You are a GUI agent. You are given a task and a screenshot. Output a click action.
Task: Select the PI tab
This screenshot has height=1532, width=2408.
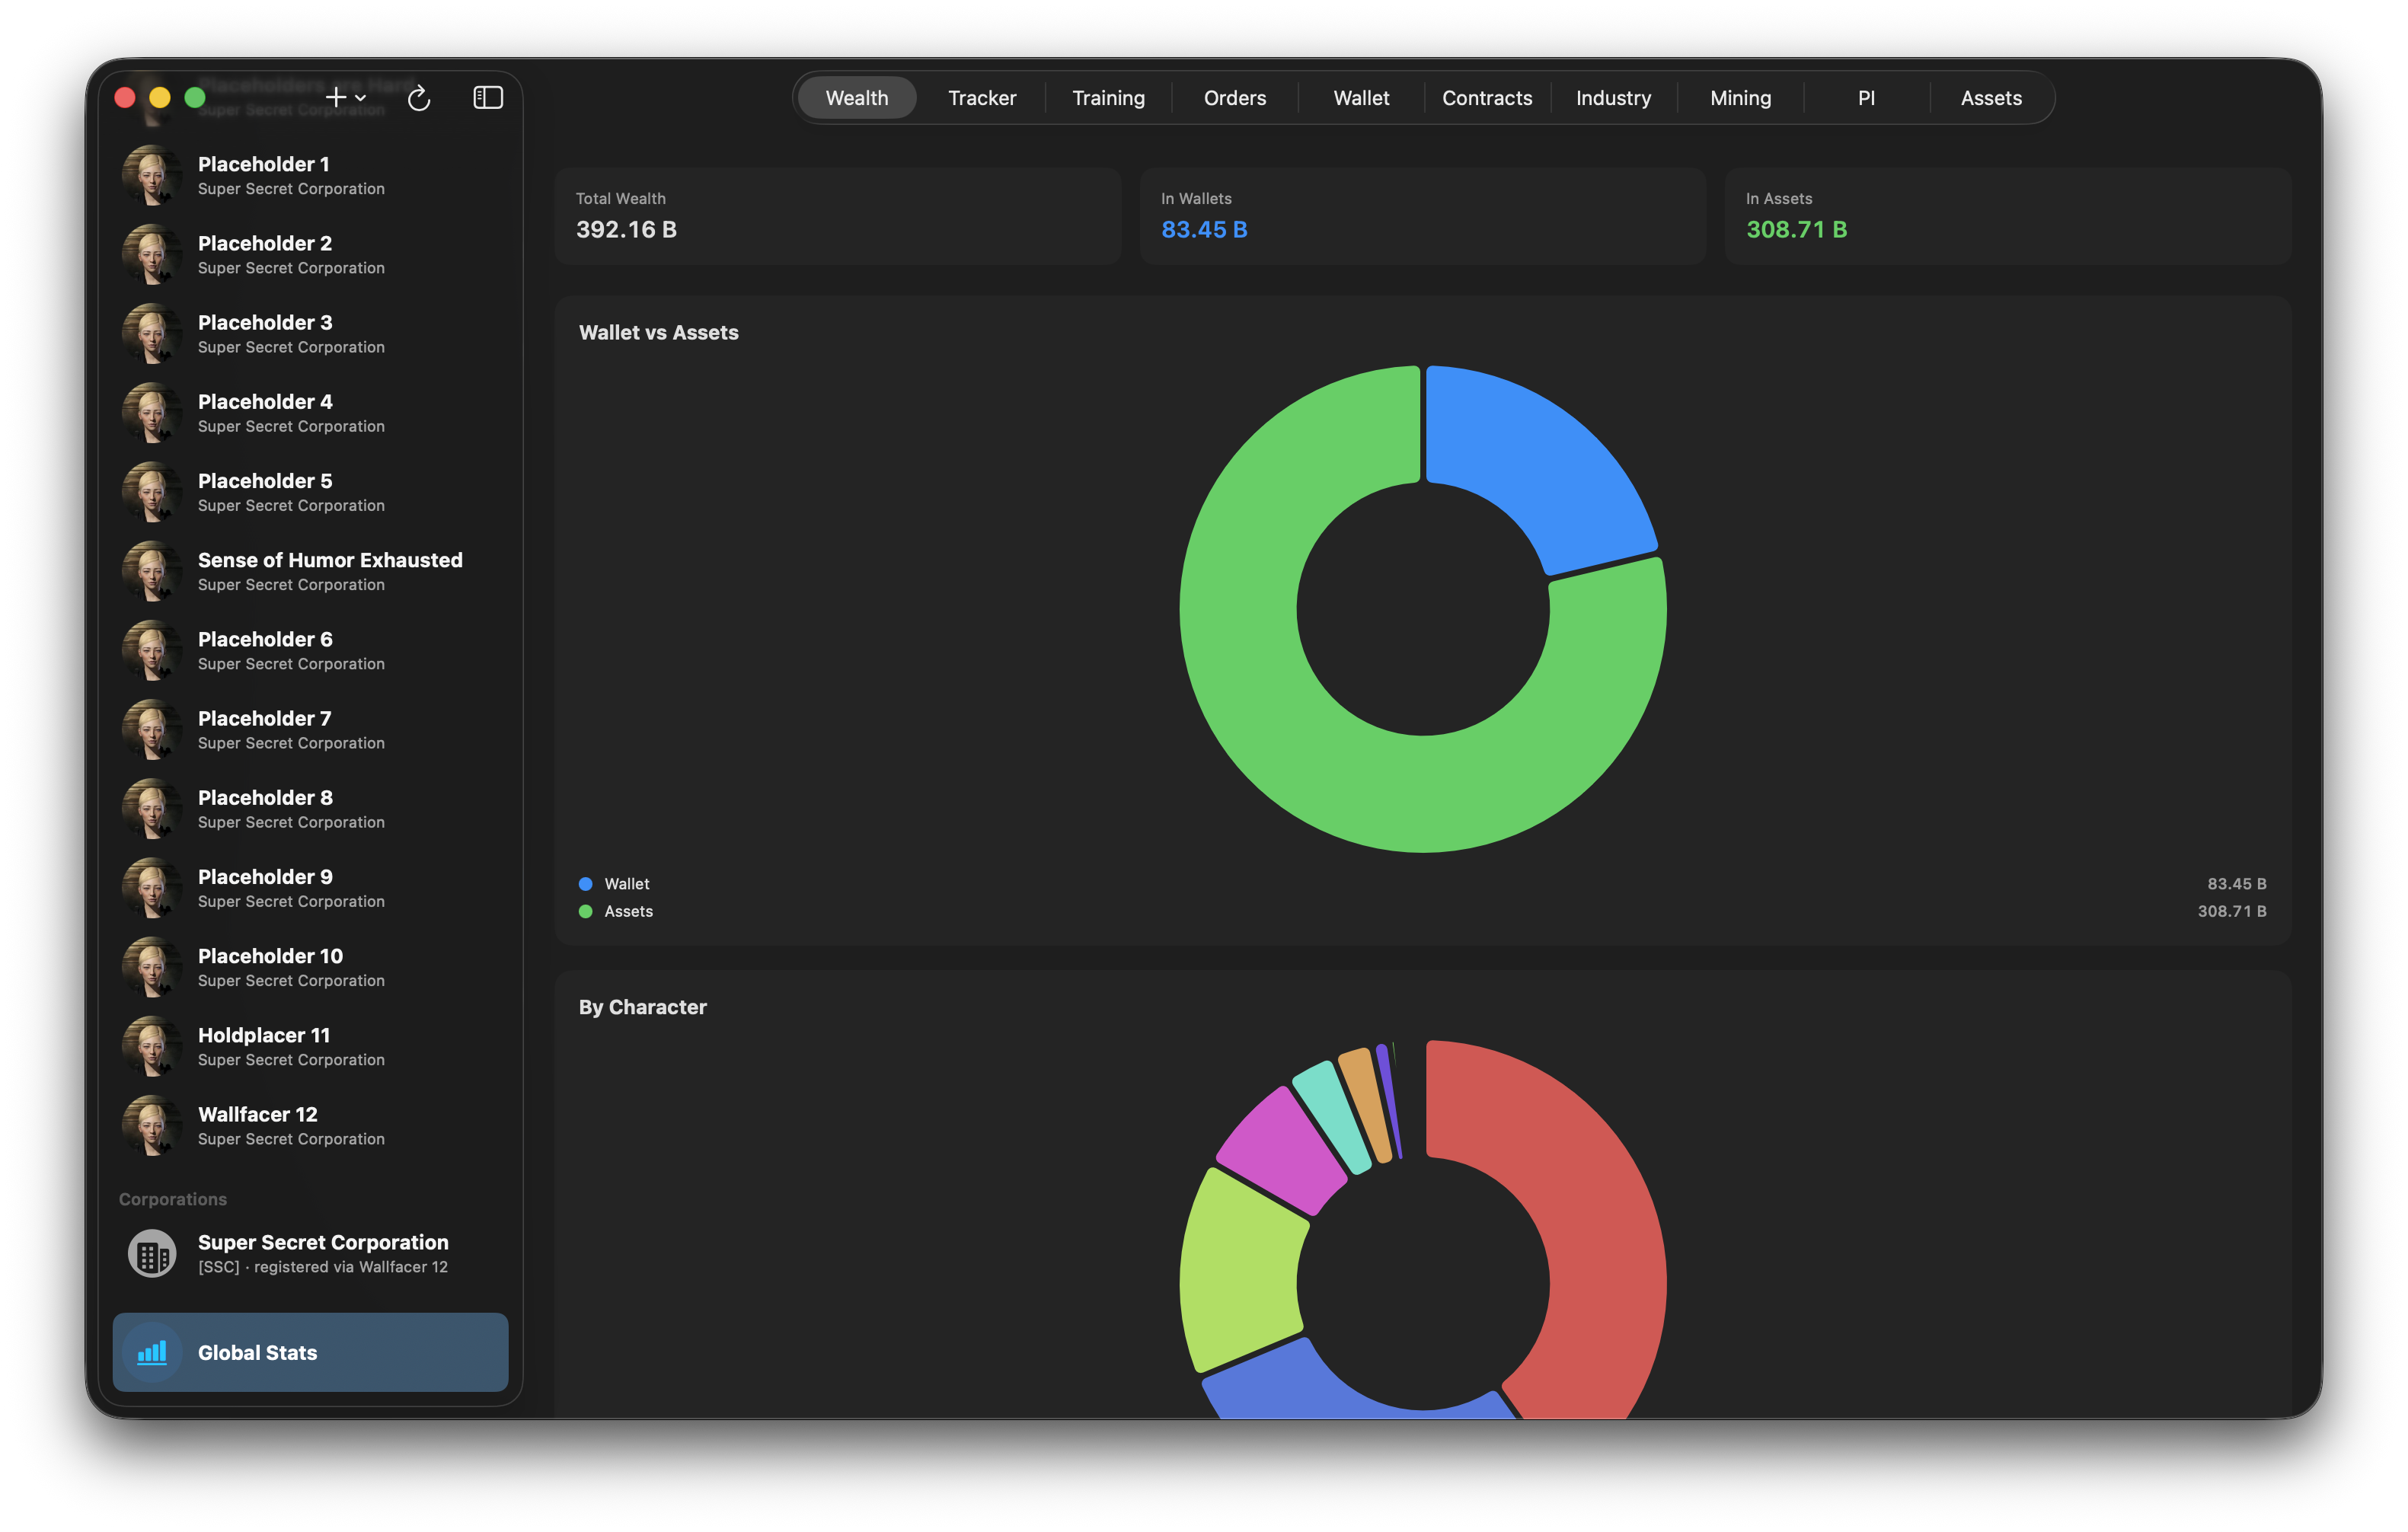pyautogui.click(x=1866, y=98)
